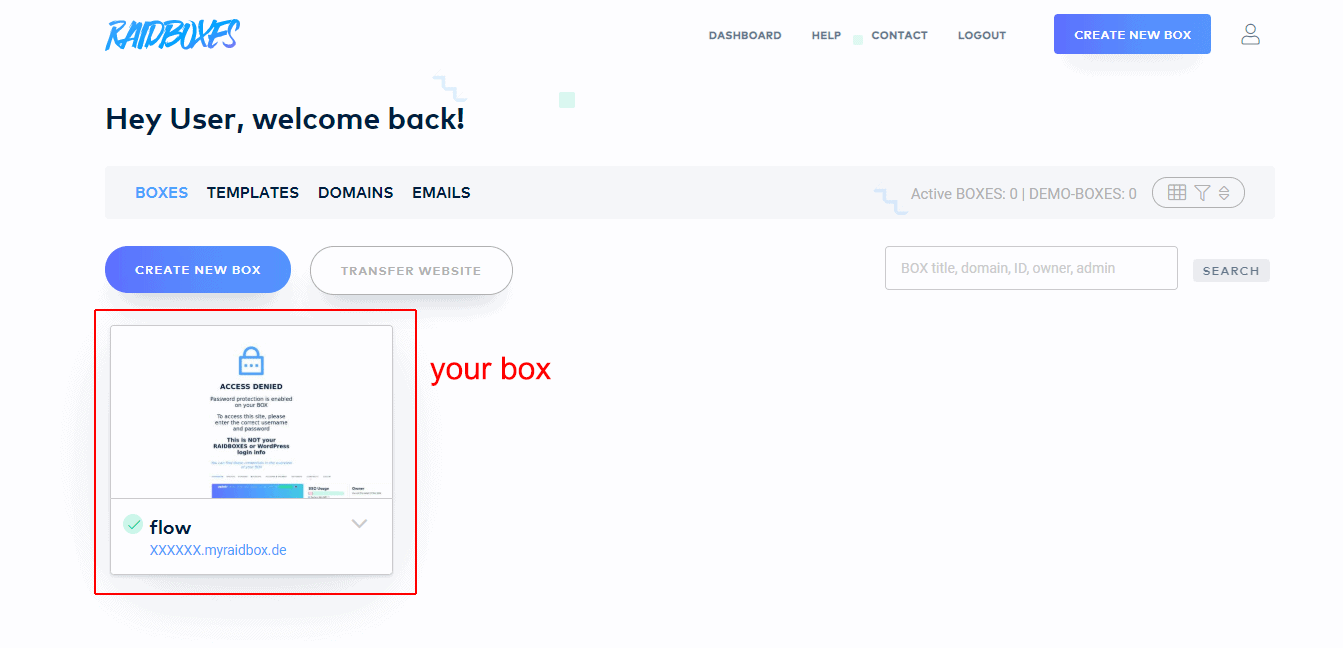The height and width of the screenshot is (648, 1343).
Task: Click the lock icon in box preview
Action: 251,361
